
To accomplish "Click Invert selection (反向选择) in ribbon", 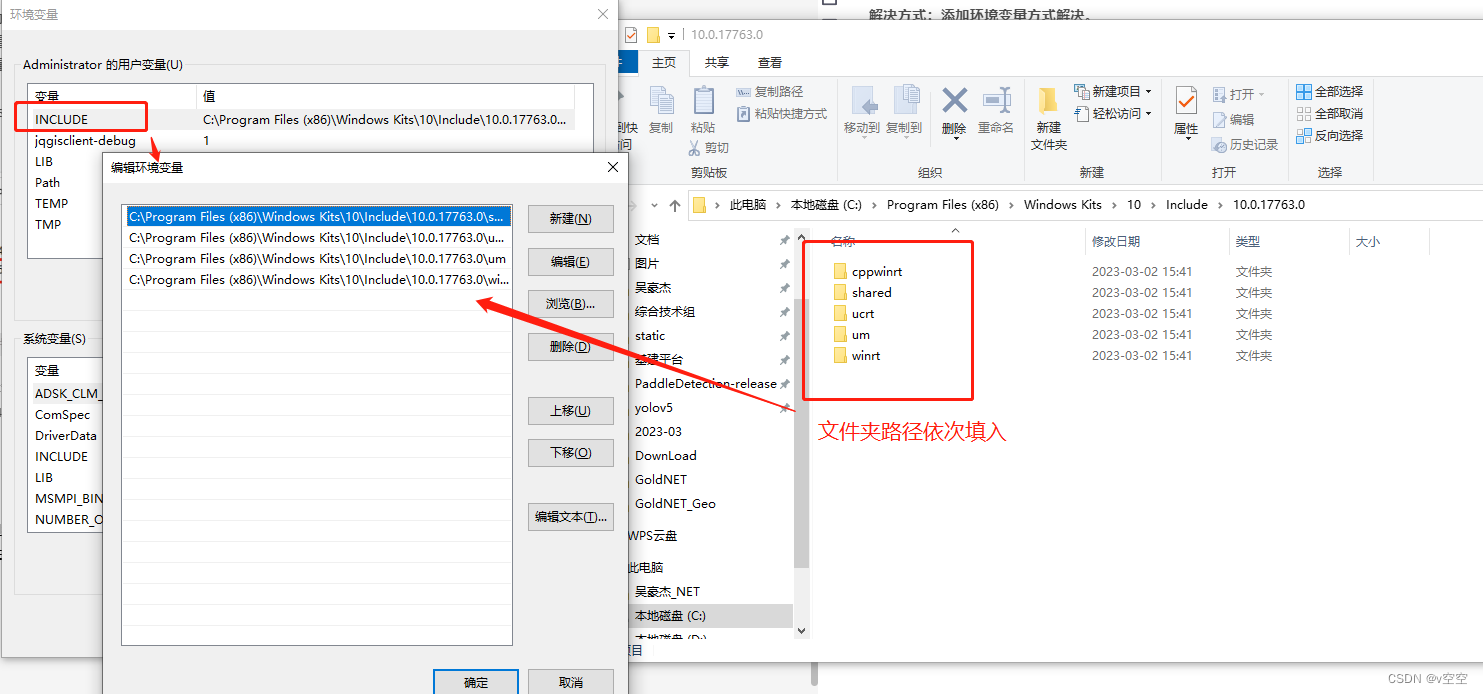I will coord(1330,136).
